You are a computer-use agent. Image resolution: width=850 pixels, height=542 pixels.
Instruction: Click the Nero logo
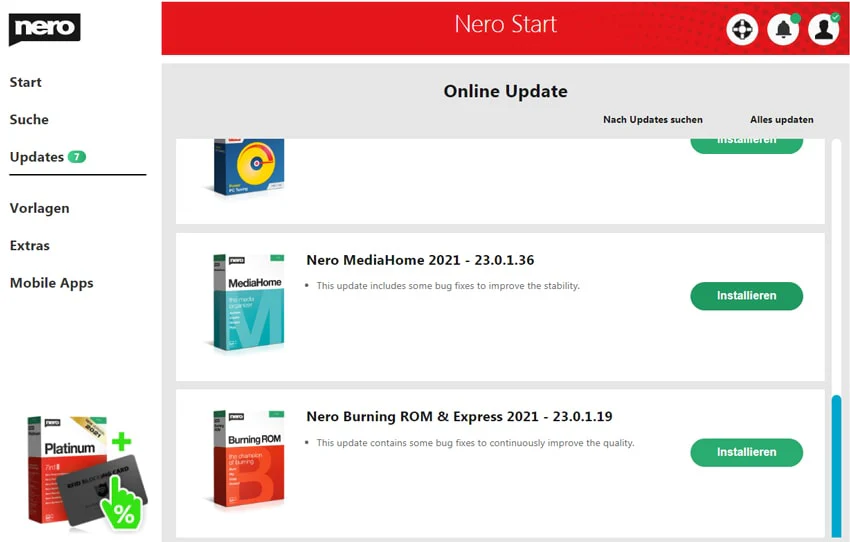click(x=44, y=29)
